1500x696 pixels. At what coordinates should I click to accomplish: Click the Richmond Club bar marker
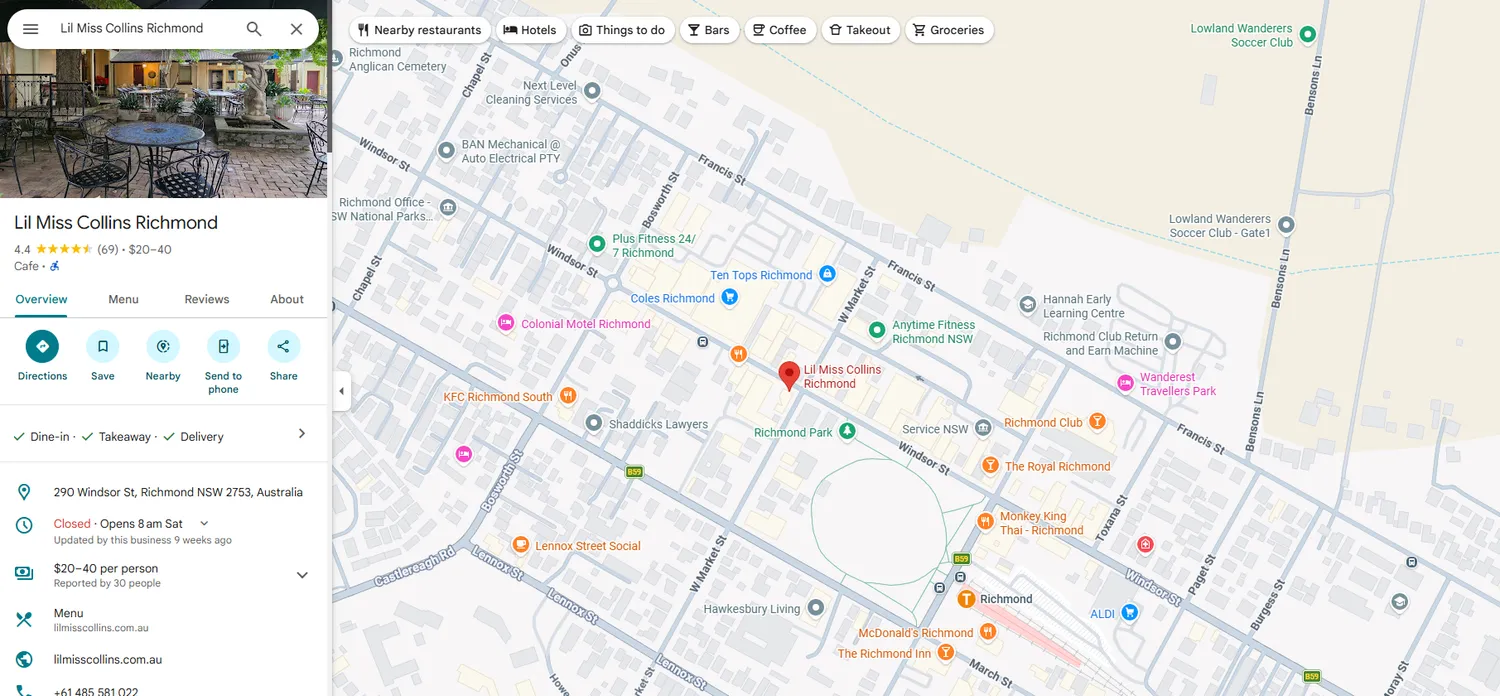1097,422
